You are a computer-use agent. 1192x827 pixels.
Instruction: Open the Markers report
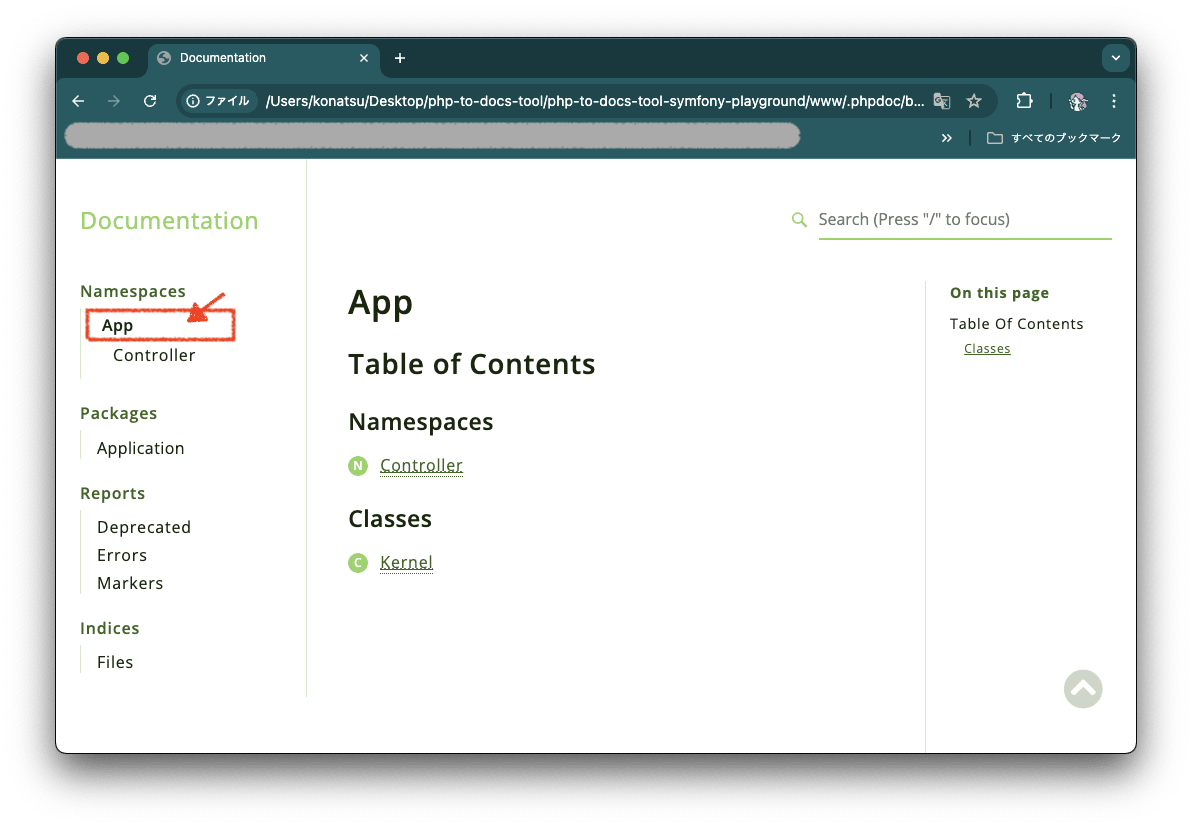point(130,584)
